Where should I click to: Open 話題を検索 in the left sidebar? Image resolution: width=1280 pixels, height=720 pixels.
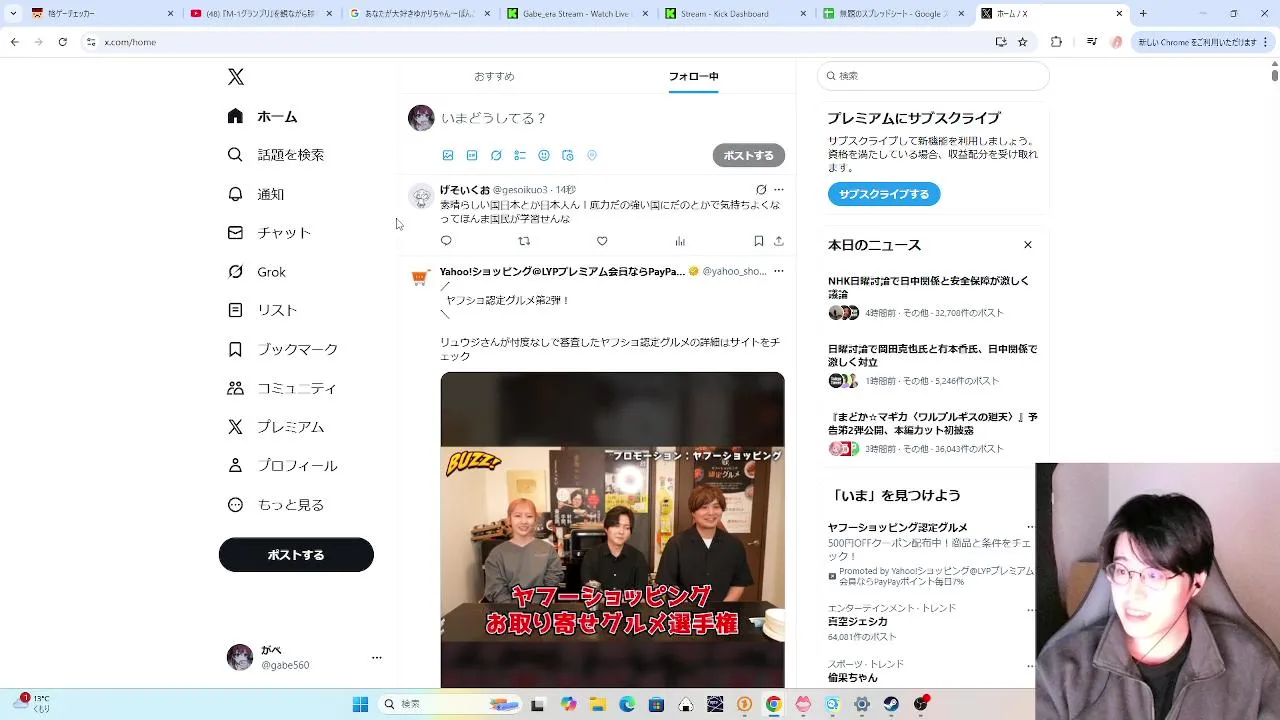[x=275, y=155]
